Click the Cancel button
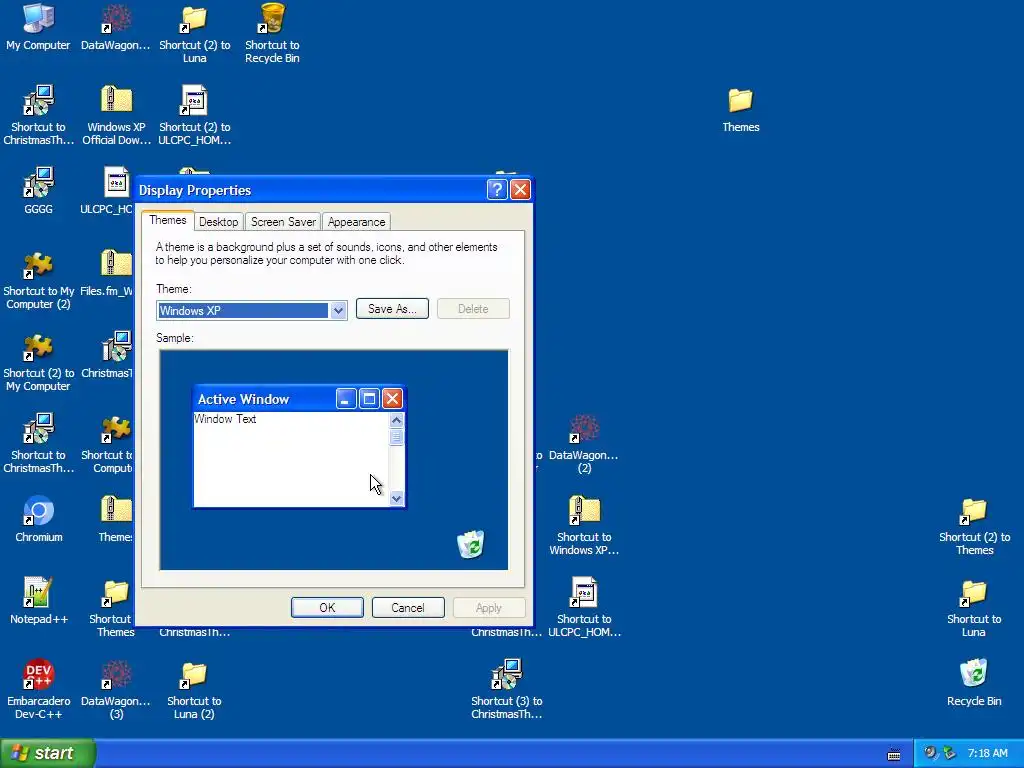 click(x=408, y=607)
